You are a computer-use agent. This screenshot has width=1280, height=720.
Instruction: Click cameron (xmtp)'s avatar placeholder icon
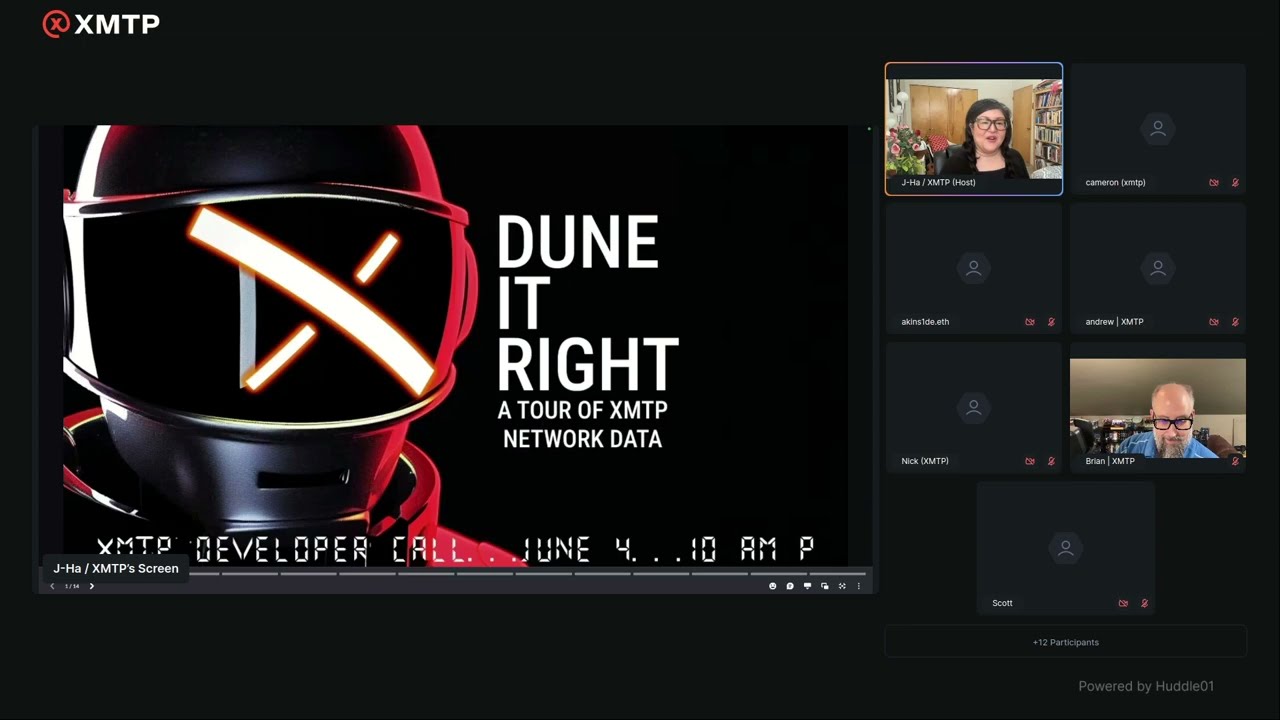[1157, 128]
